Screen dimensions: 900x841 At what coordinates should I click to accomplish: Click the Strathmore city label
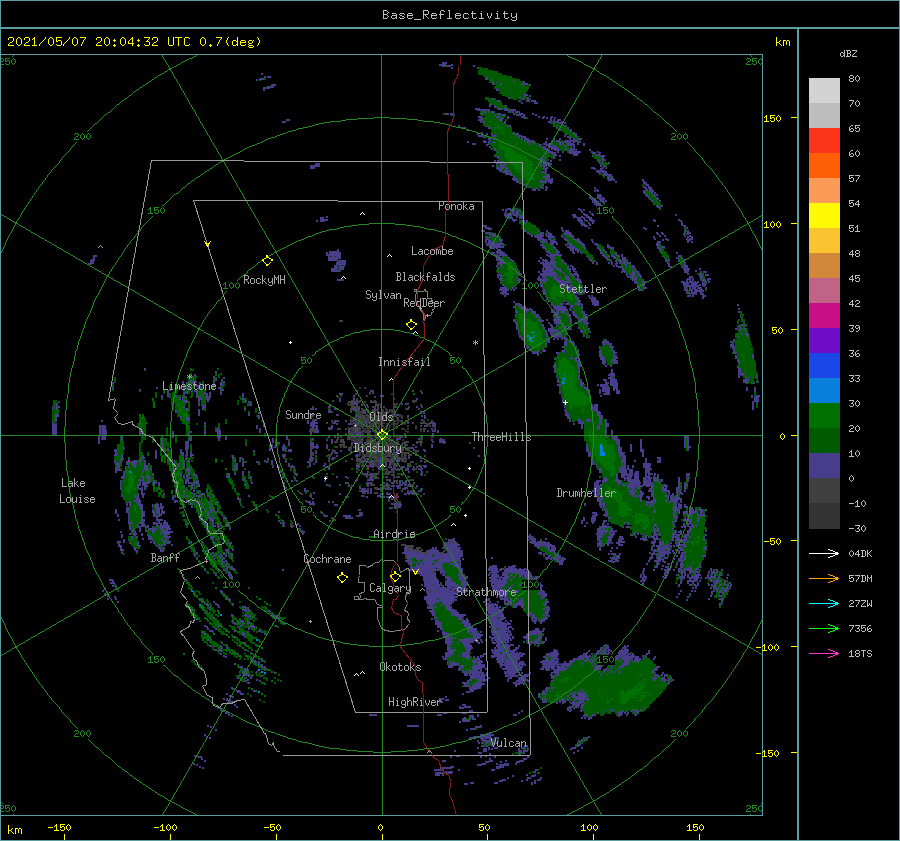[486, 591]
